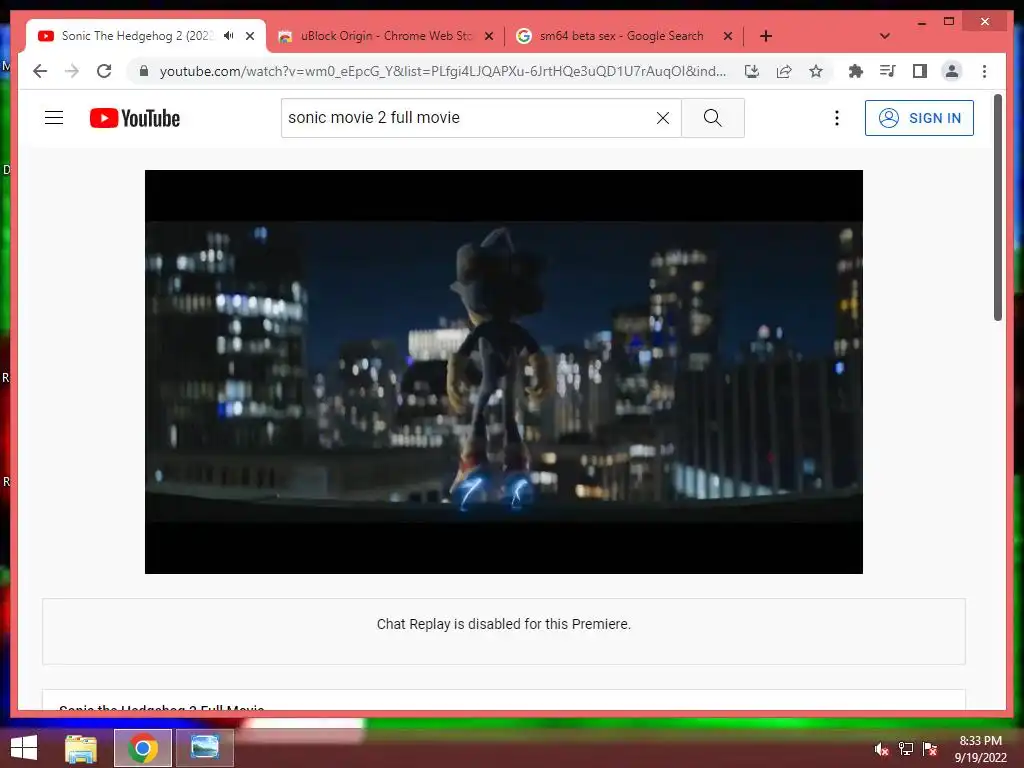The height and width of the screenshot is (768, 1024).
Task: Open the YouTube guide hamburger menu
Action: pyautogui.click(x=54, y=118)
